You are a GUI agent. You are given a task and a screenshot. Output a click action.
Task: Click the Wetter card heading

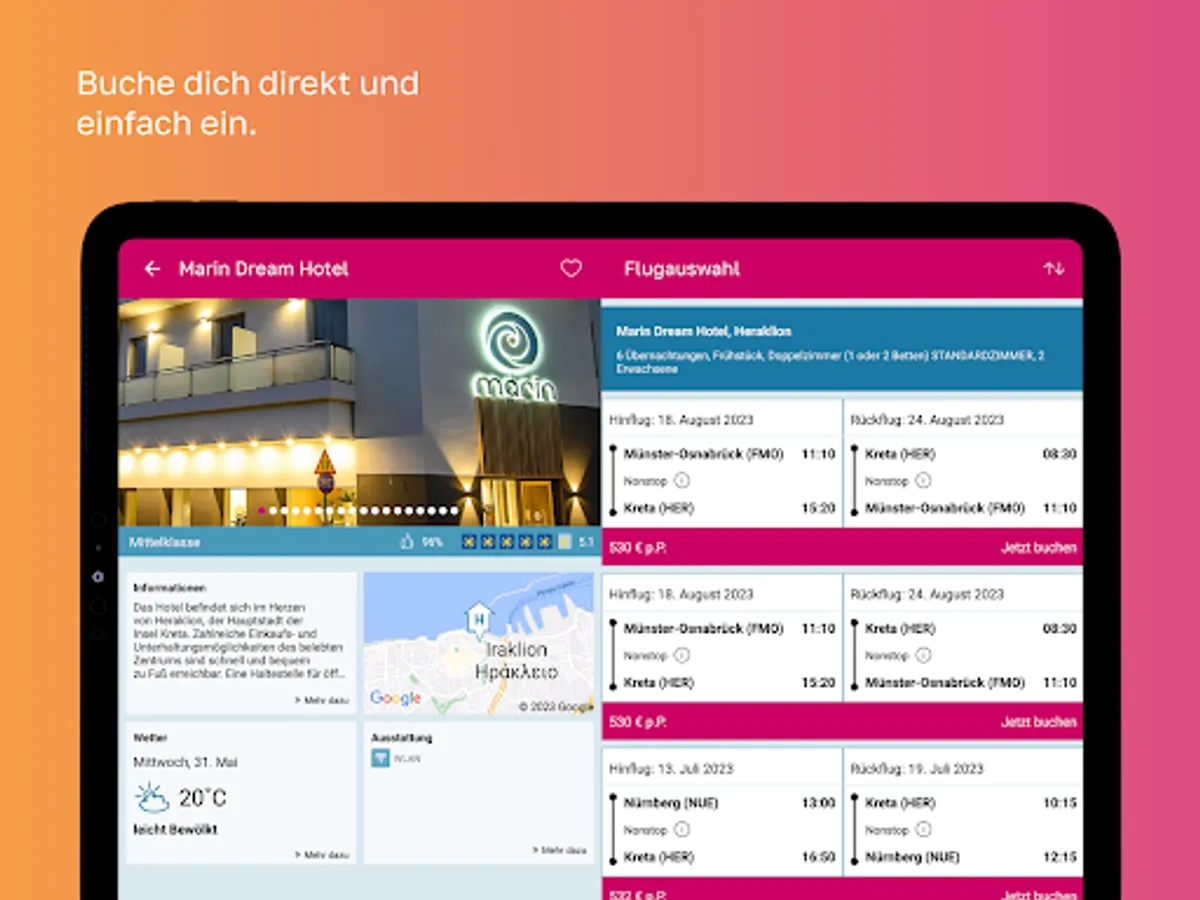(150, 738)
